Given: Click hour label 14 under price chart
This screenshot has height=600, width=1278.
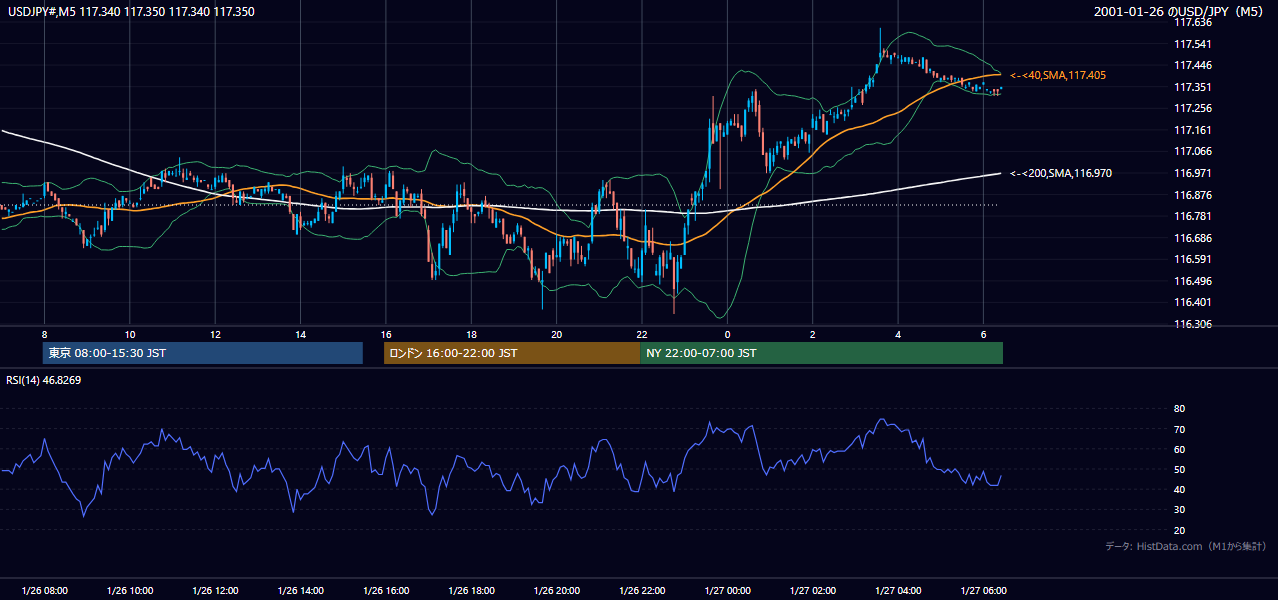Looking at the screenshot, I should click(x=300, y=334).
